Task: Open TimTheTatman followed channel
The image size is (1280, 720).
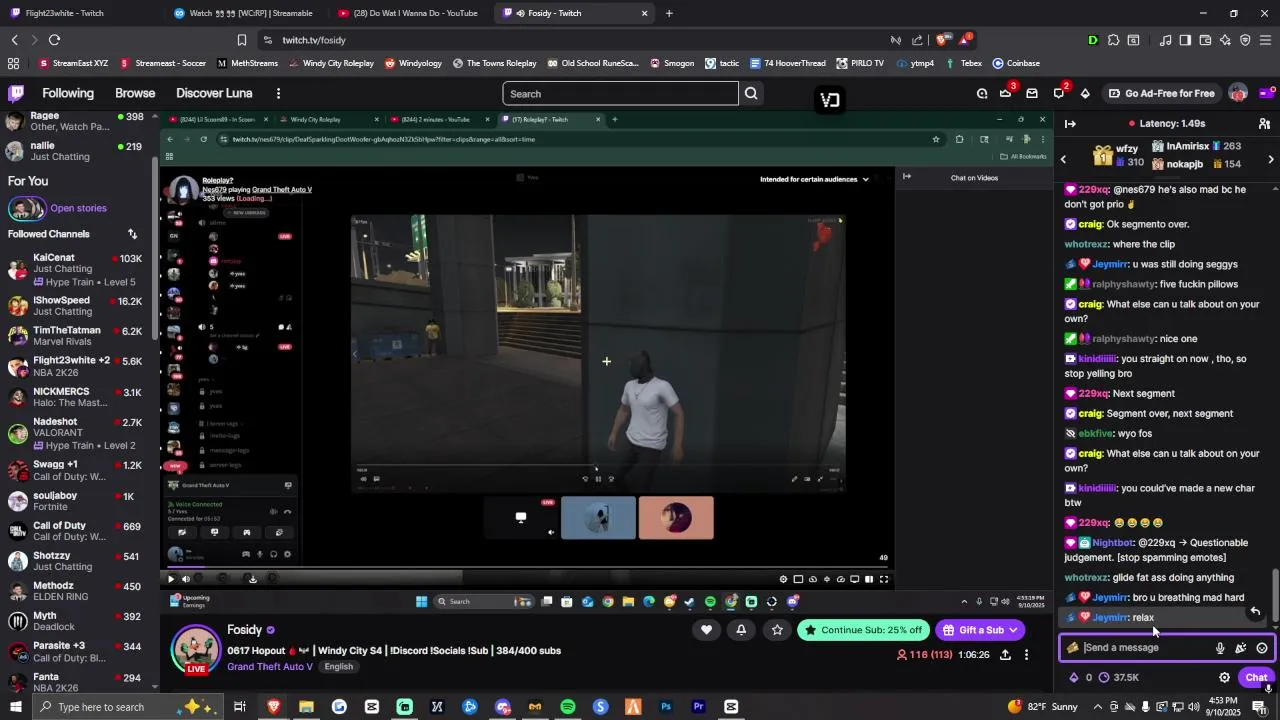Action: [x=78, y=336]
